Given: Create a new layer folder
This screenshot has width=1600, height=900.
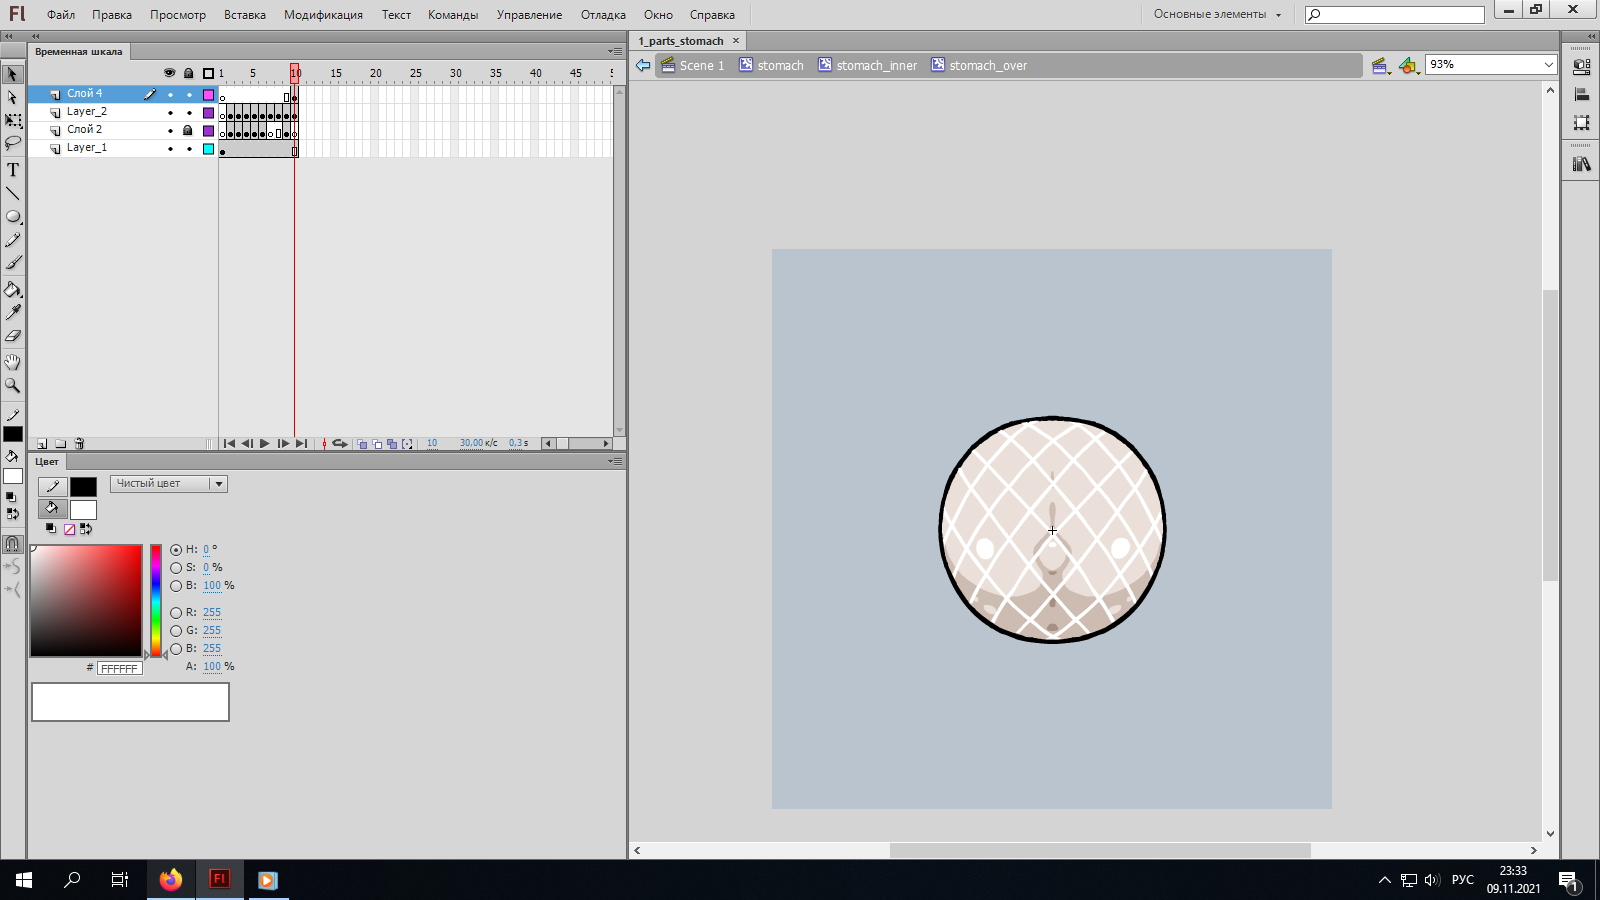Looking at the screenshot, I should [x=61, y=444].
